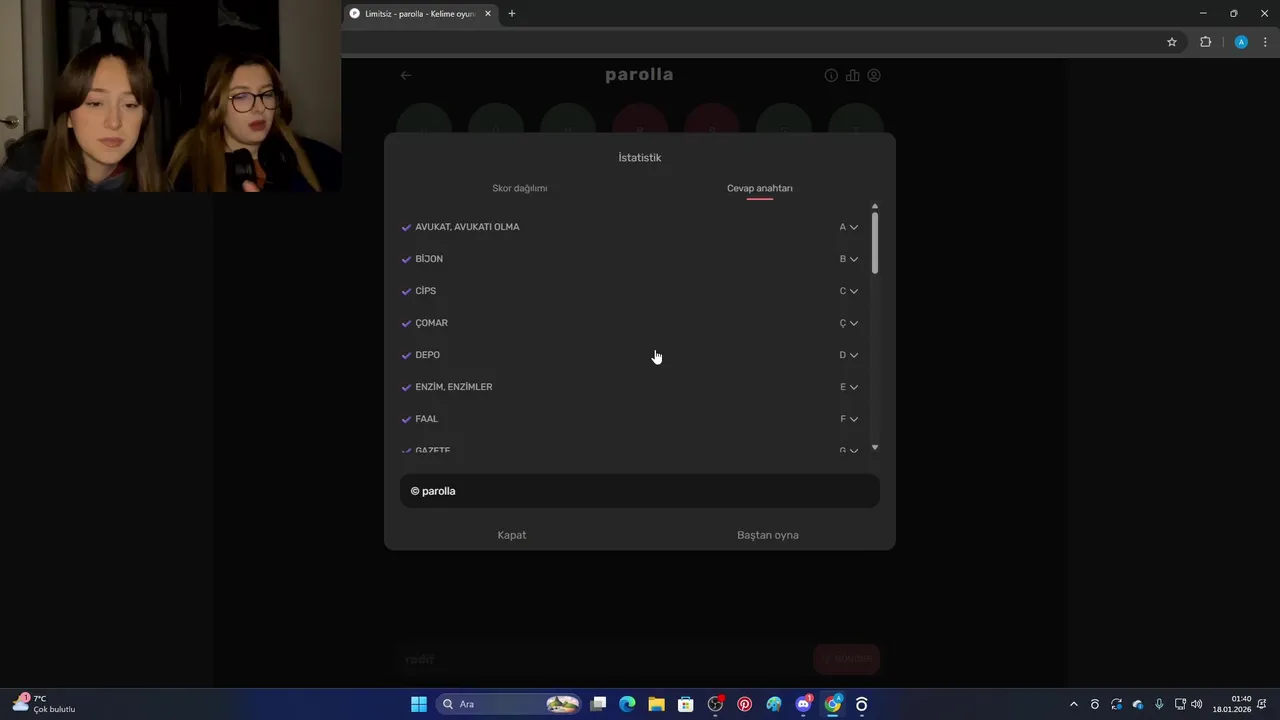The image size is (1280, 720).
Task: Click the answer list scrollbar thumb
Action: tap(875, 243)
